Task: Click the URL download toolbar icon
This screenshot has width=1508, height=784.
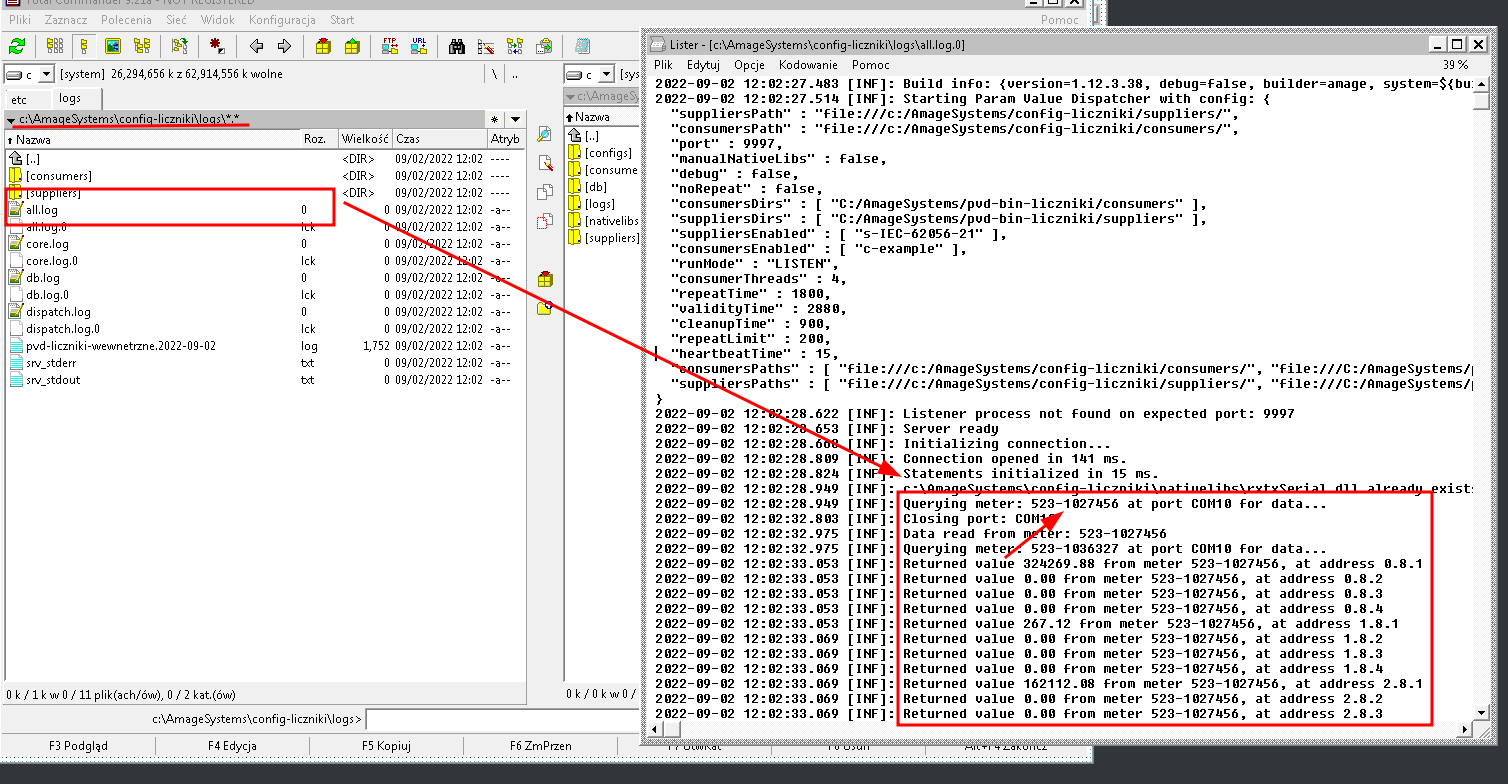Action: [419, 46]
